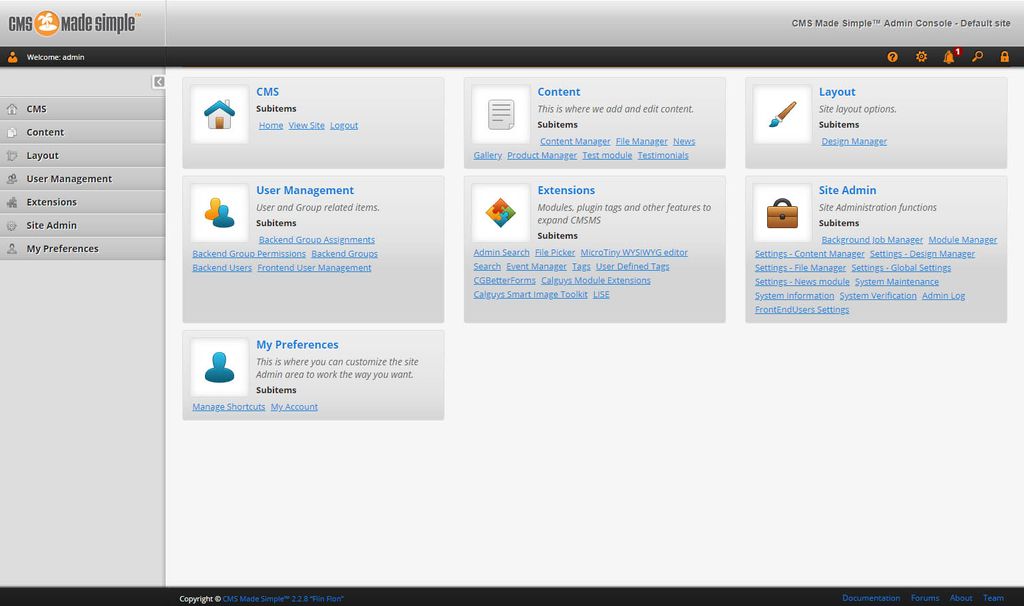The width and height of the screenshot is (1024, 606).
Task: Open the Testimonials link
Action: 663,155
